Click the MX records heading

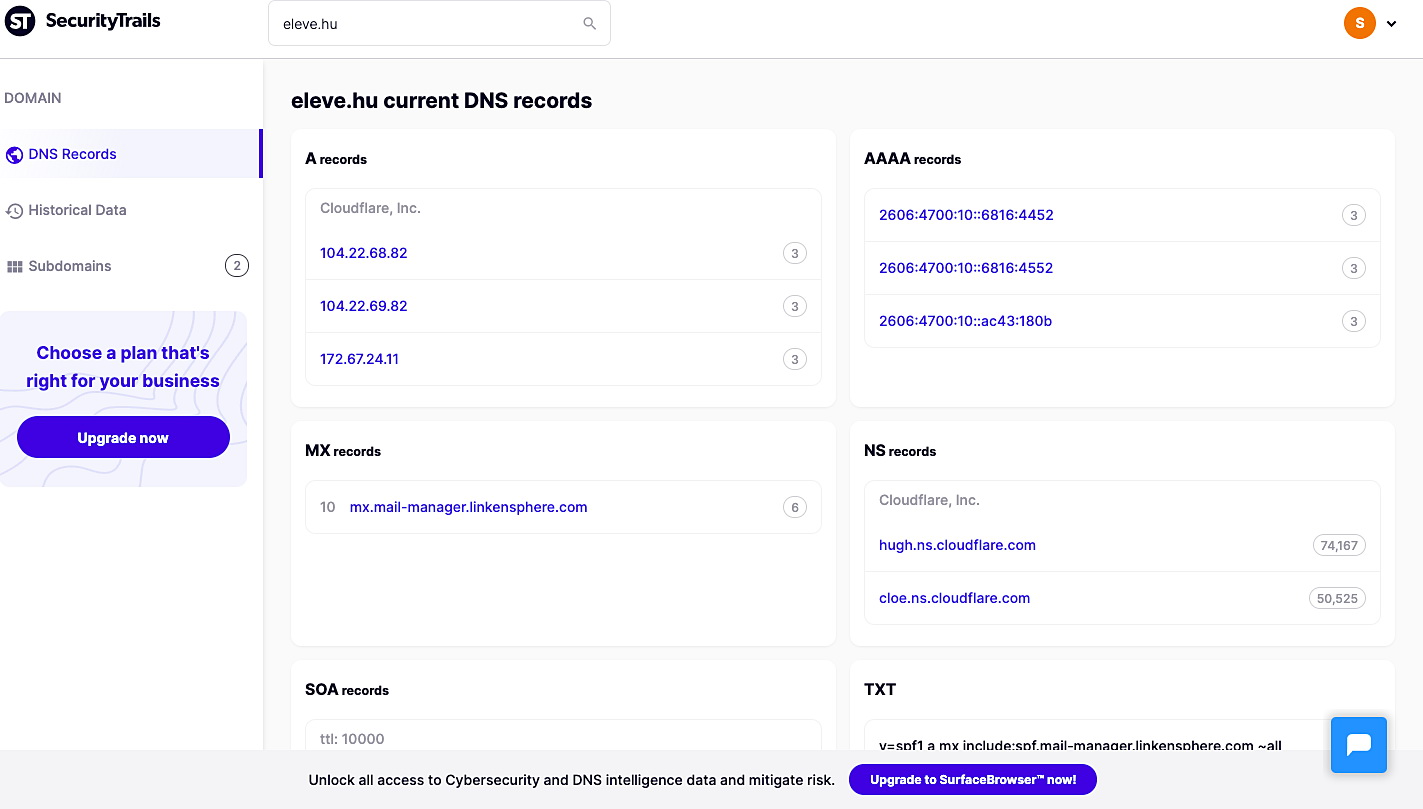pos(343,451)
